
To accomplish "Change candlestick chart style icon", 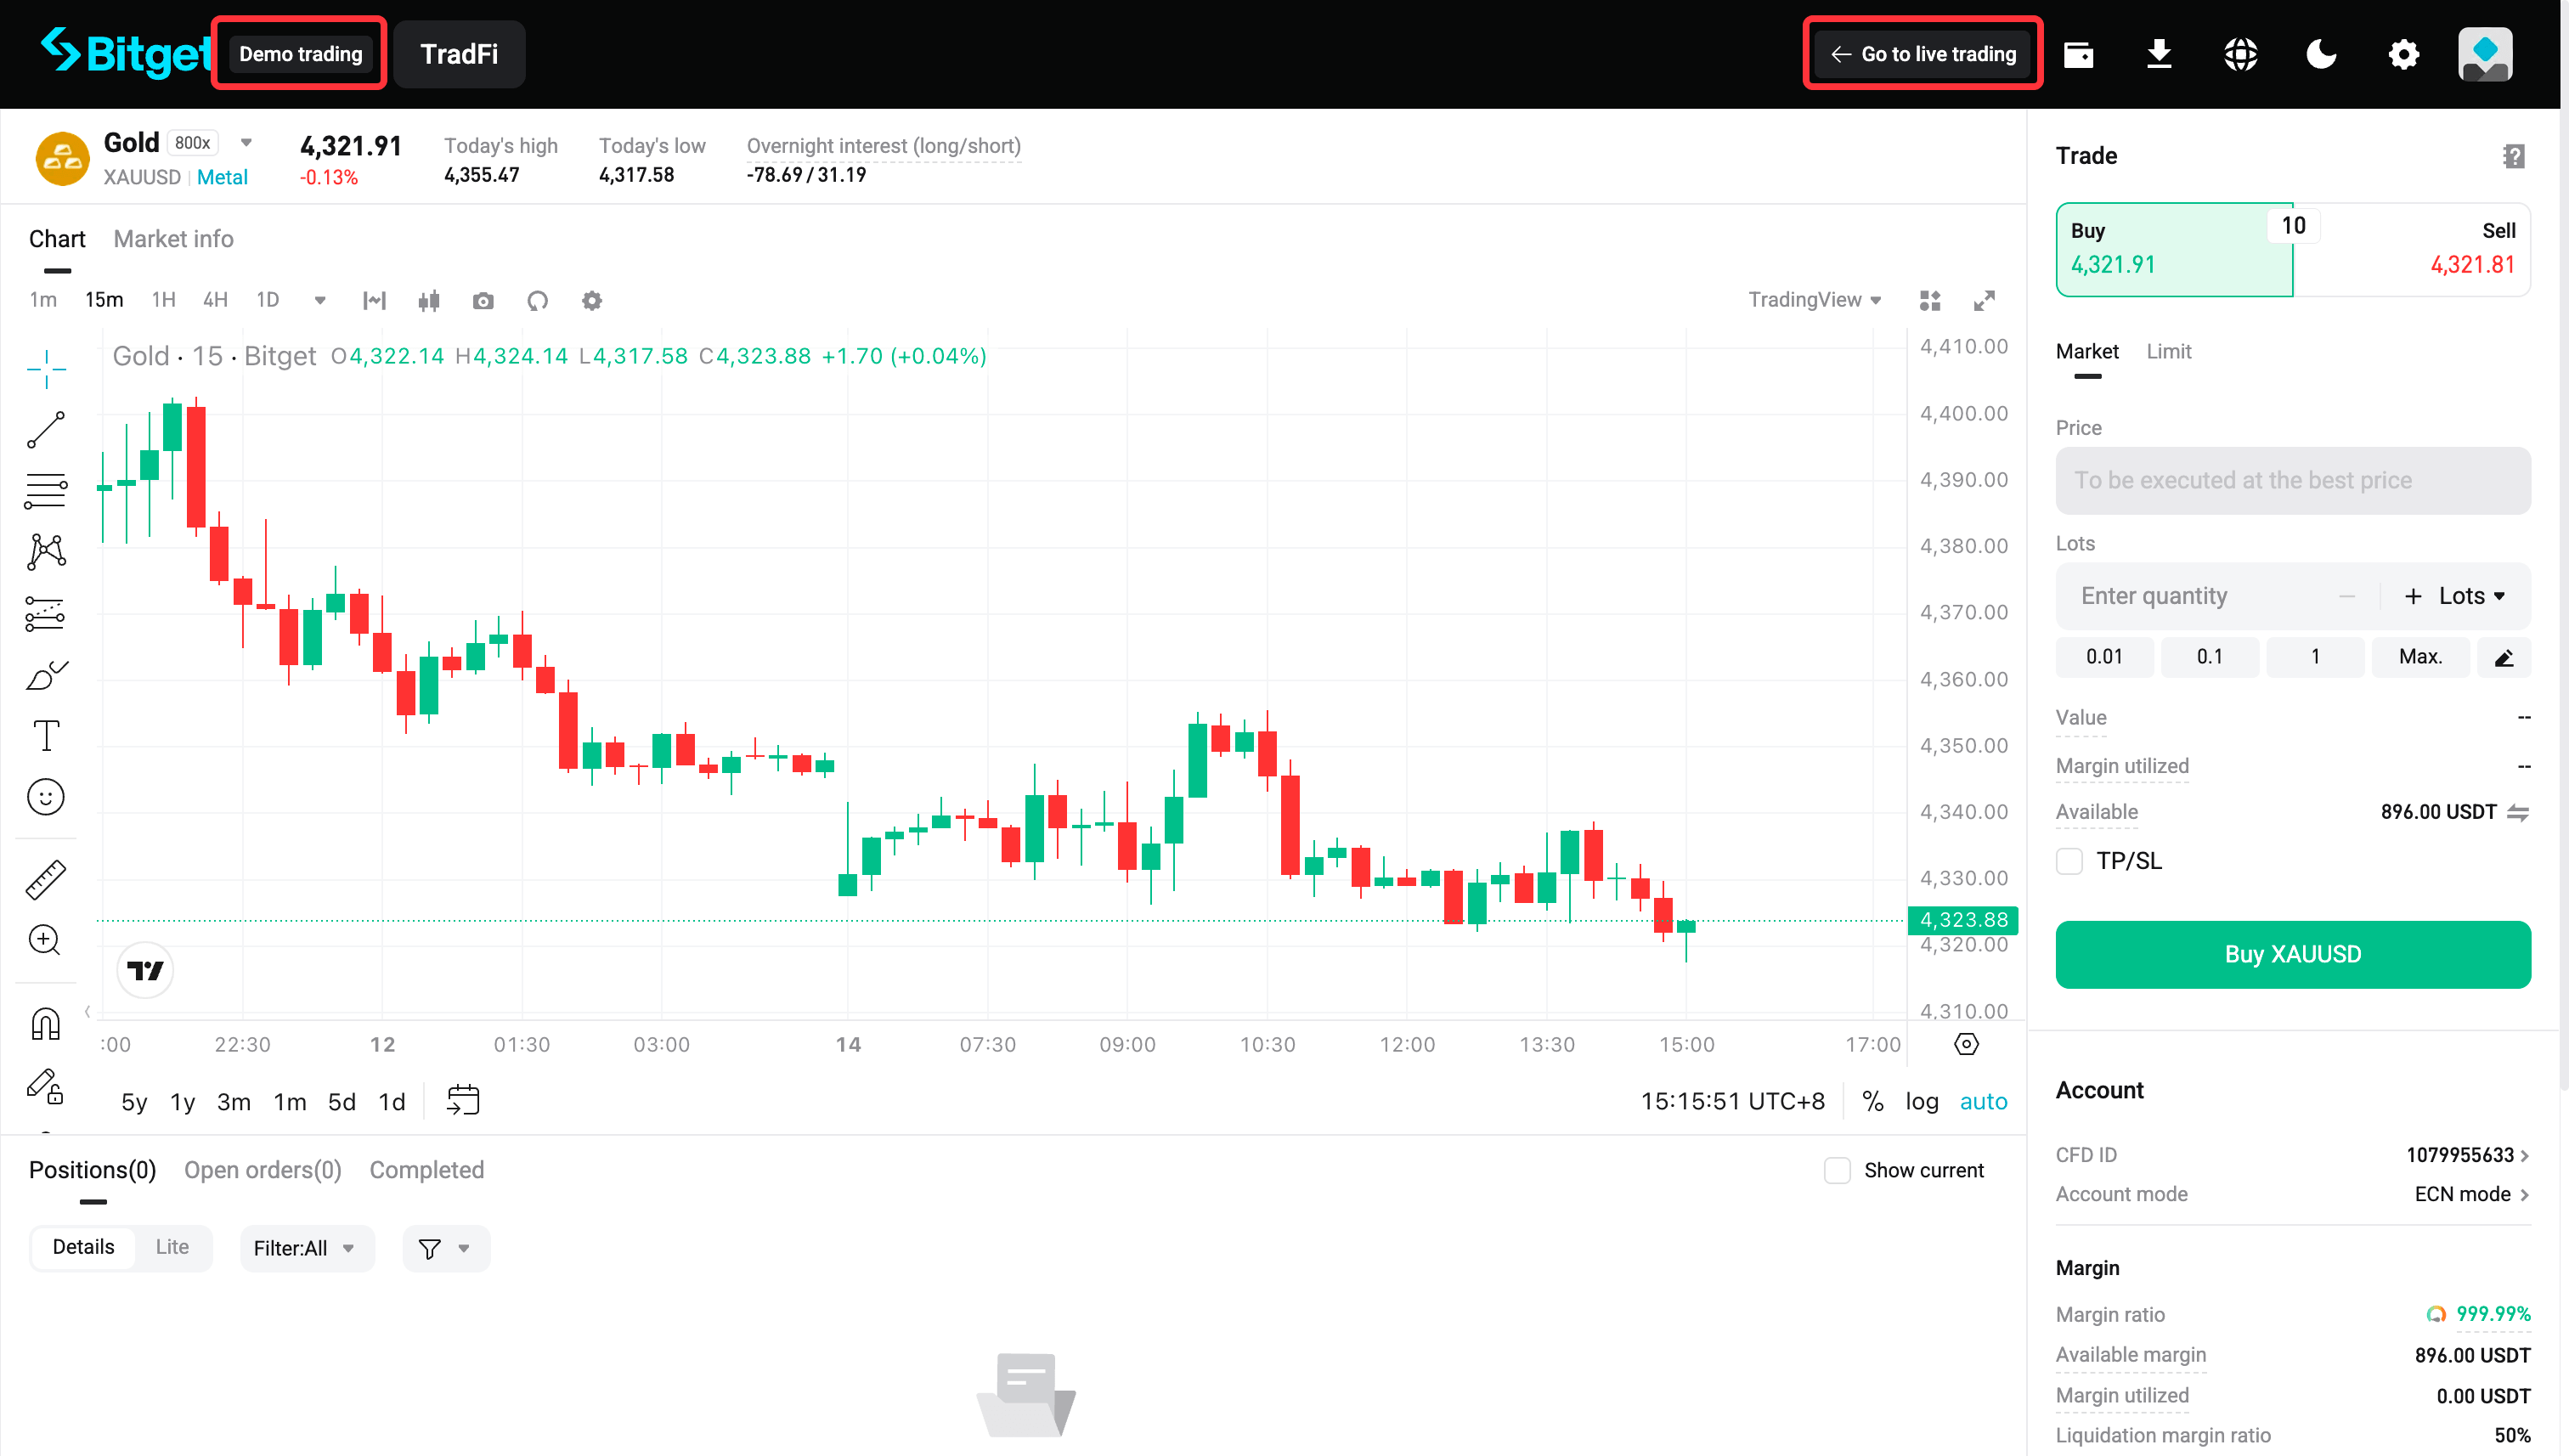I will (429, 301).
